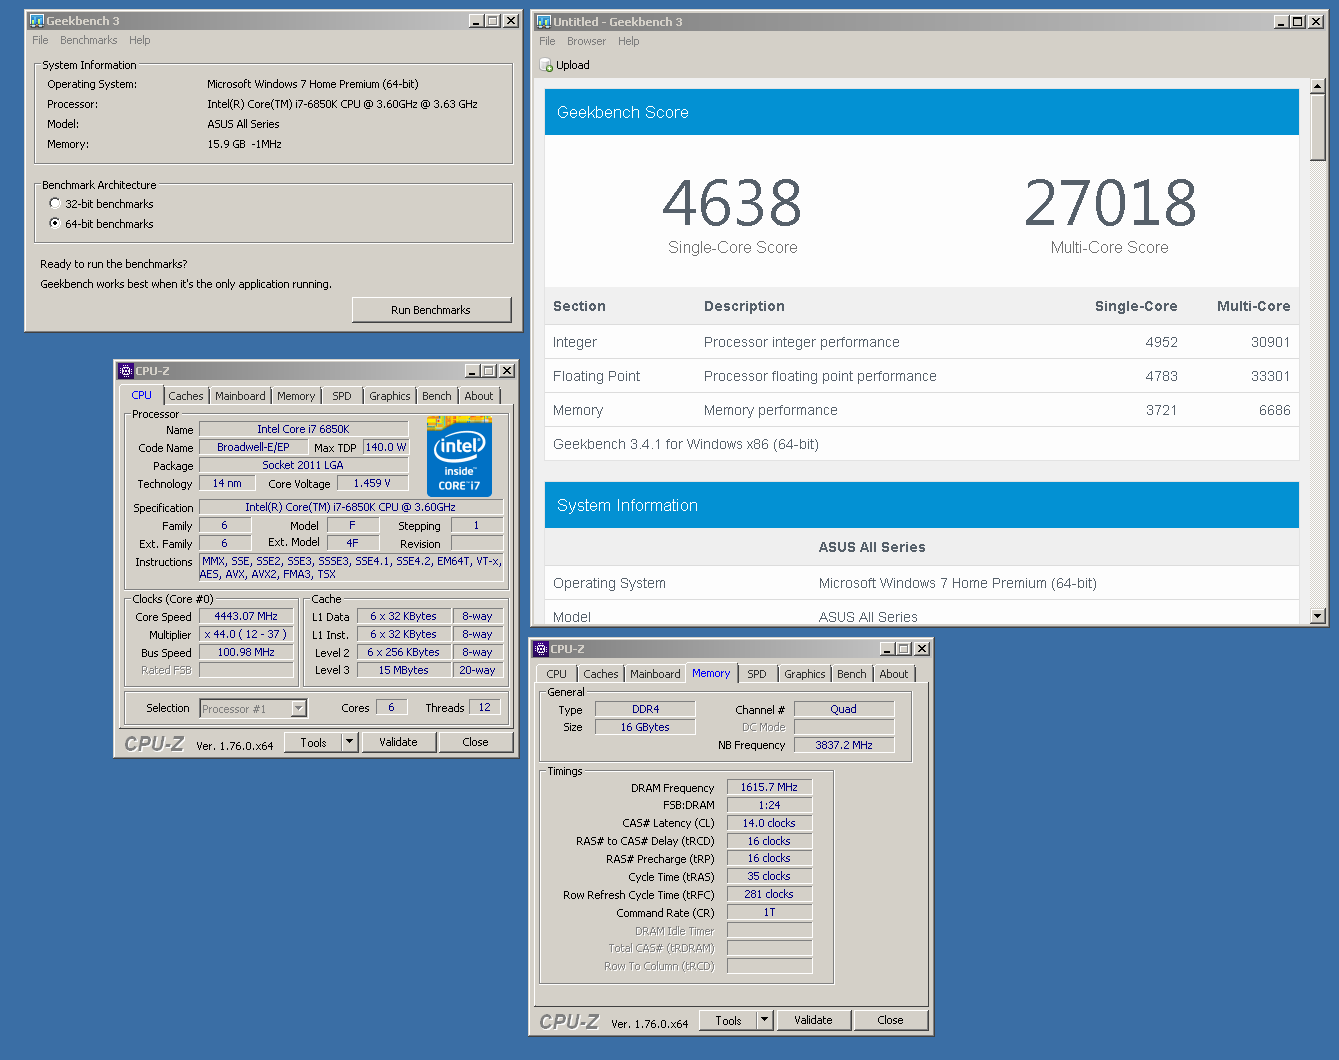Click the Level 3 cache value 15 MBytes

point(404,670)
